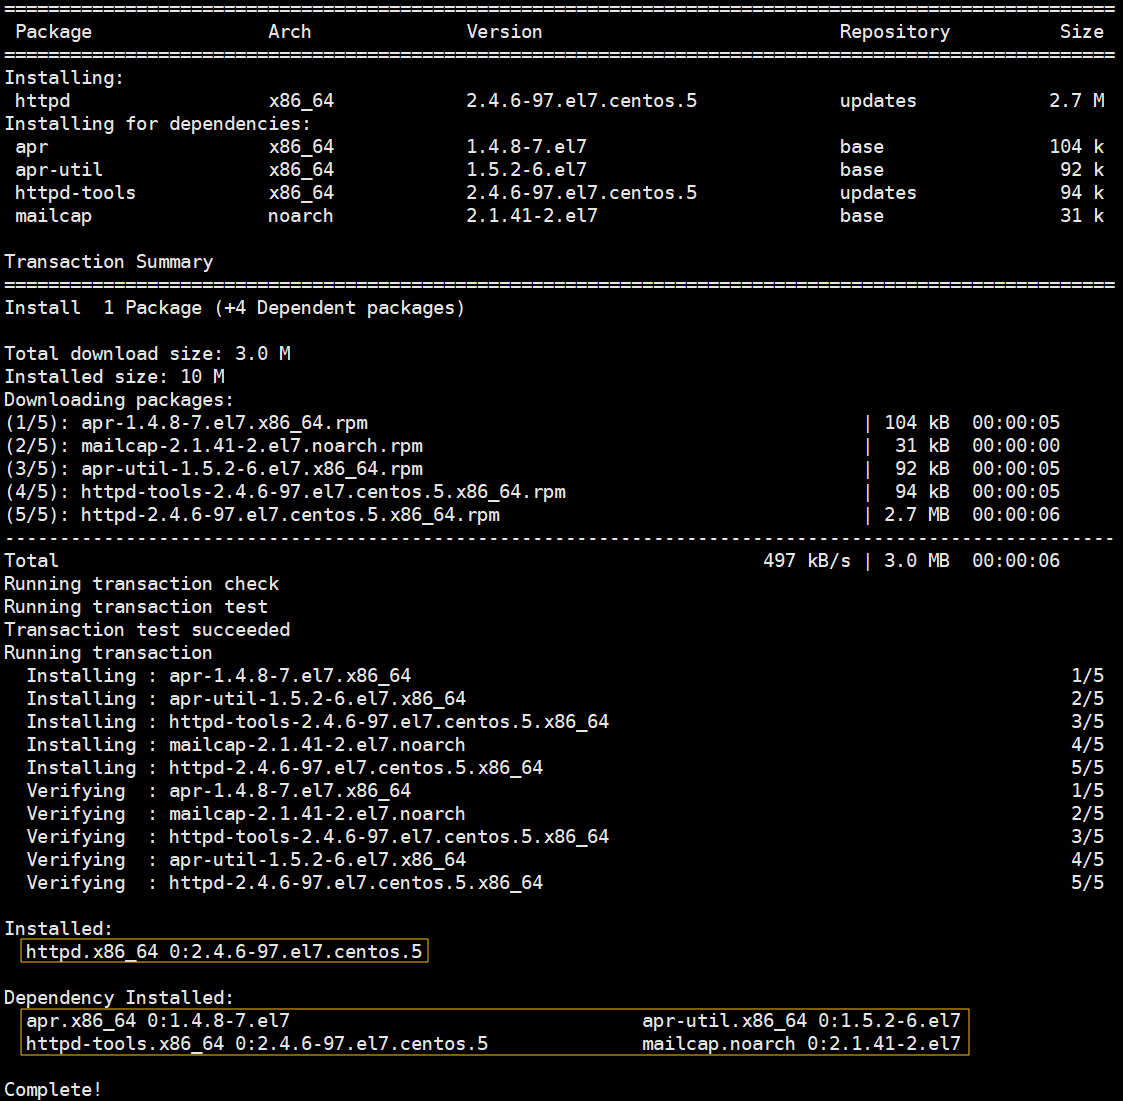This screenshot has width=1123, height=1101.
Task: Click 'Verifying : mailcap-2.1.41-2.el7.noarch' line
Action: [x=246, y=813]
